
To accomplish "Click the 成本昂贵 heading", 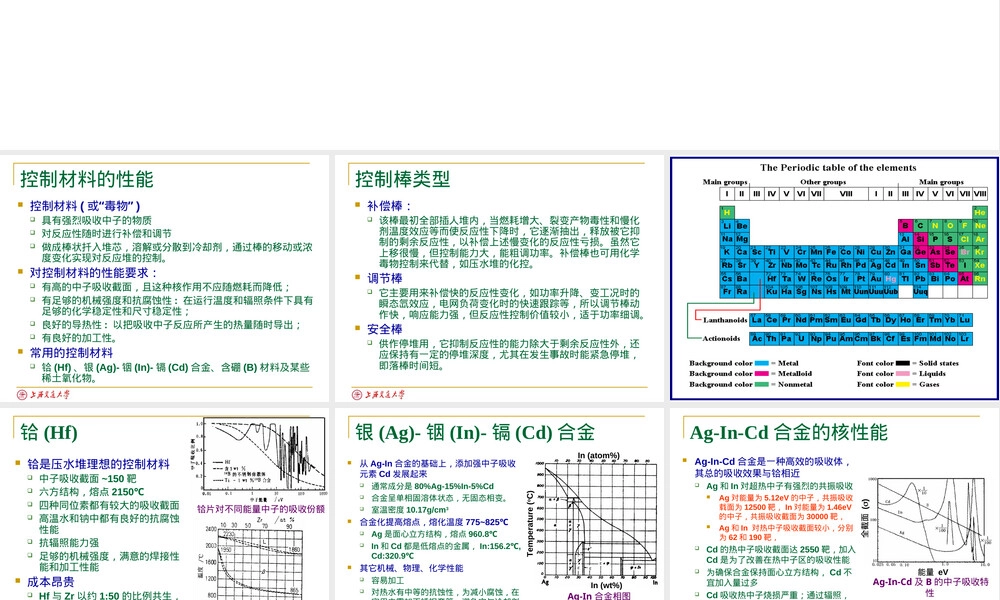I will [50, 582].
